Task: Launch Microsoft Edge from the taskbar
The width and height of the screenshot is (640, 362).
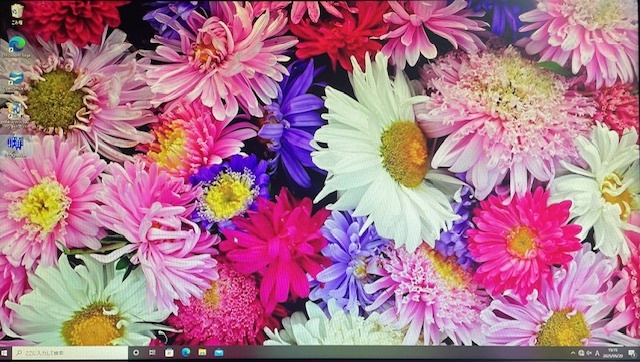Action: click(x=186, y=352)
